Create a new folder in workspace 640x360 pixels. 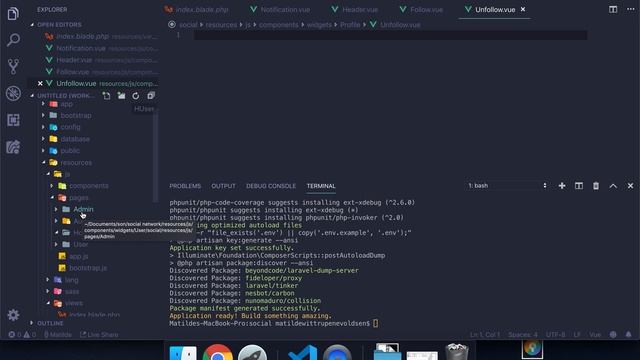121,96
